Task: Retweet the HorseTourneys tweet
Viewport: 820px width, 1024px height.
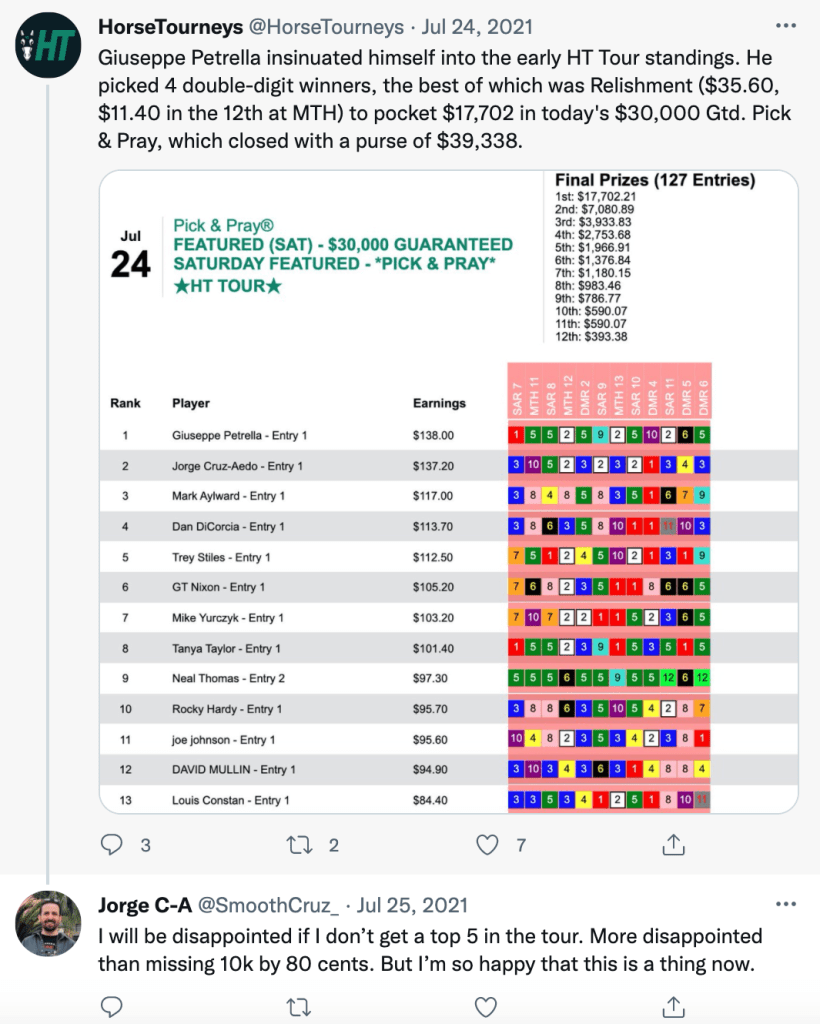Action: 300,845
